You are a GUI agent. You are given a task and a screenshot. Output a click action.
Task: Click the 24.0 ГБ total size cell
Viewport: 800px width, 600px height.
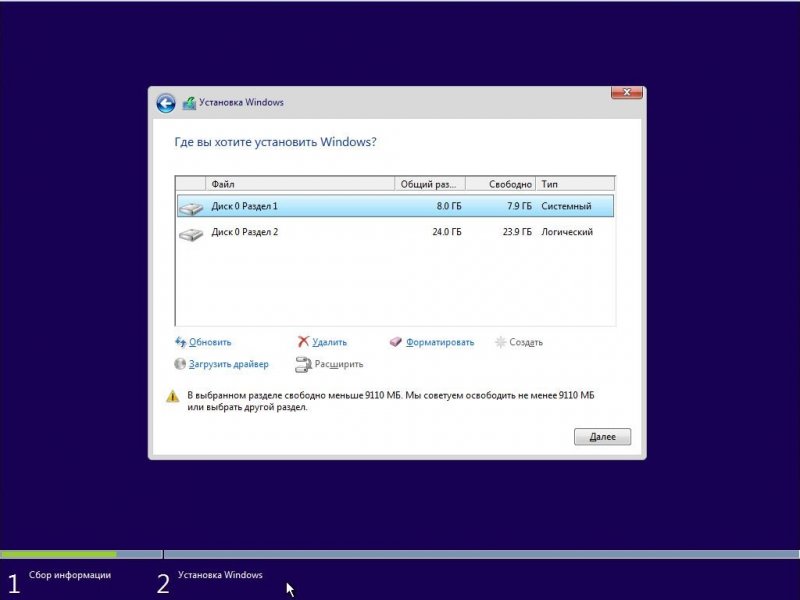[x=447, y=232]
